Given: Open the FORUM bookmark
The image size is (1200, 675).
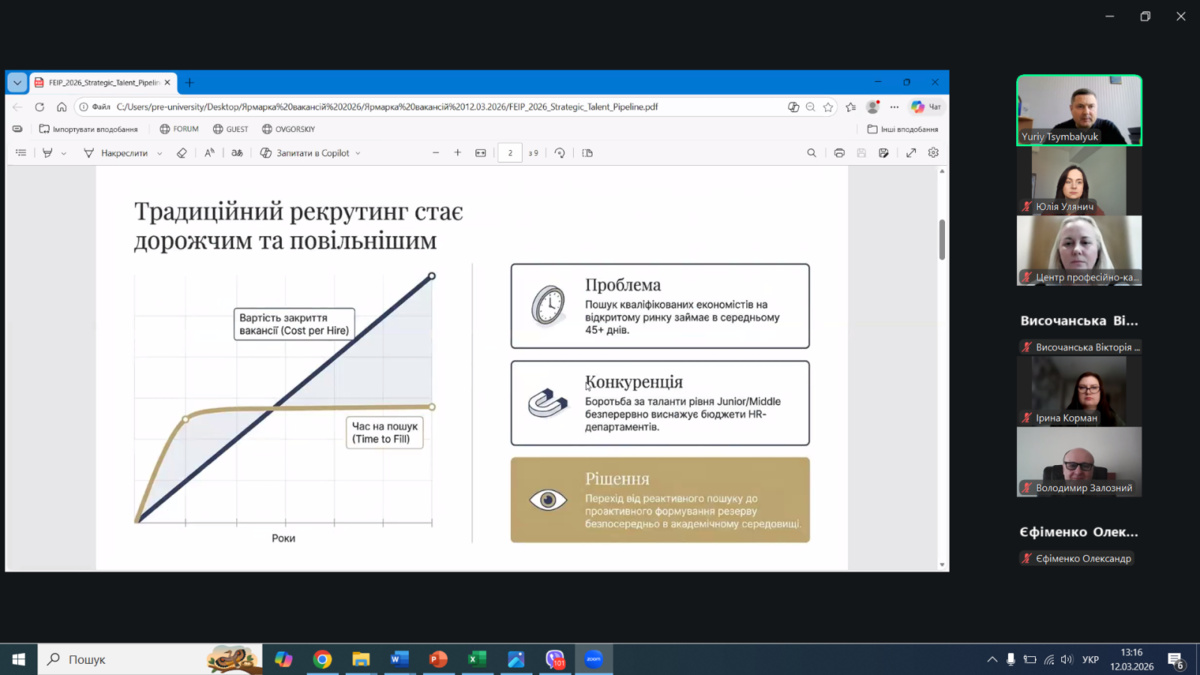Looking at the screenshot, I should tap(179, 129).
